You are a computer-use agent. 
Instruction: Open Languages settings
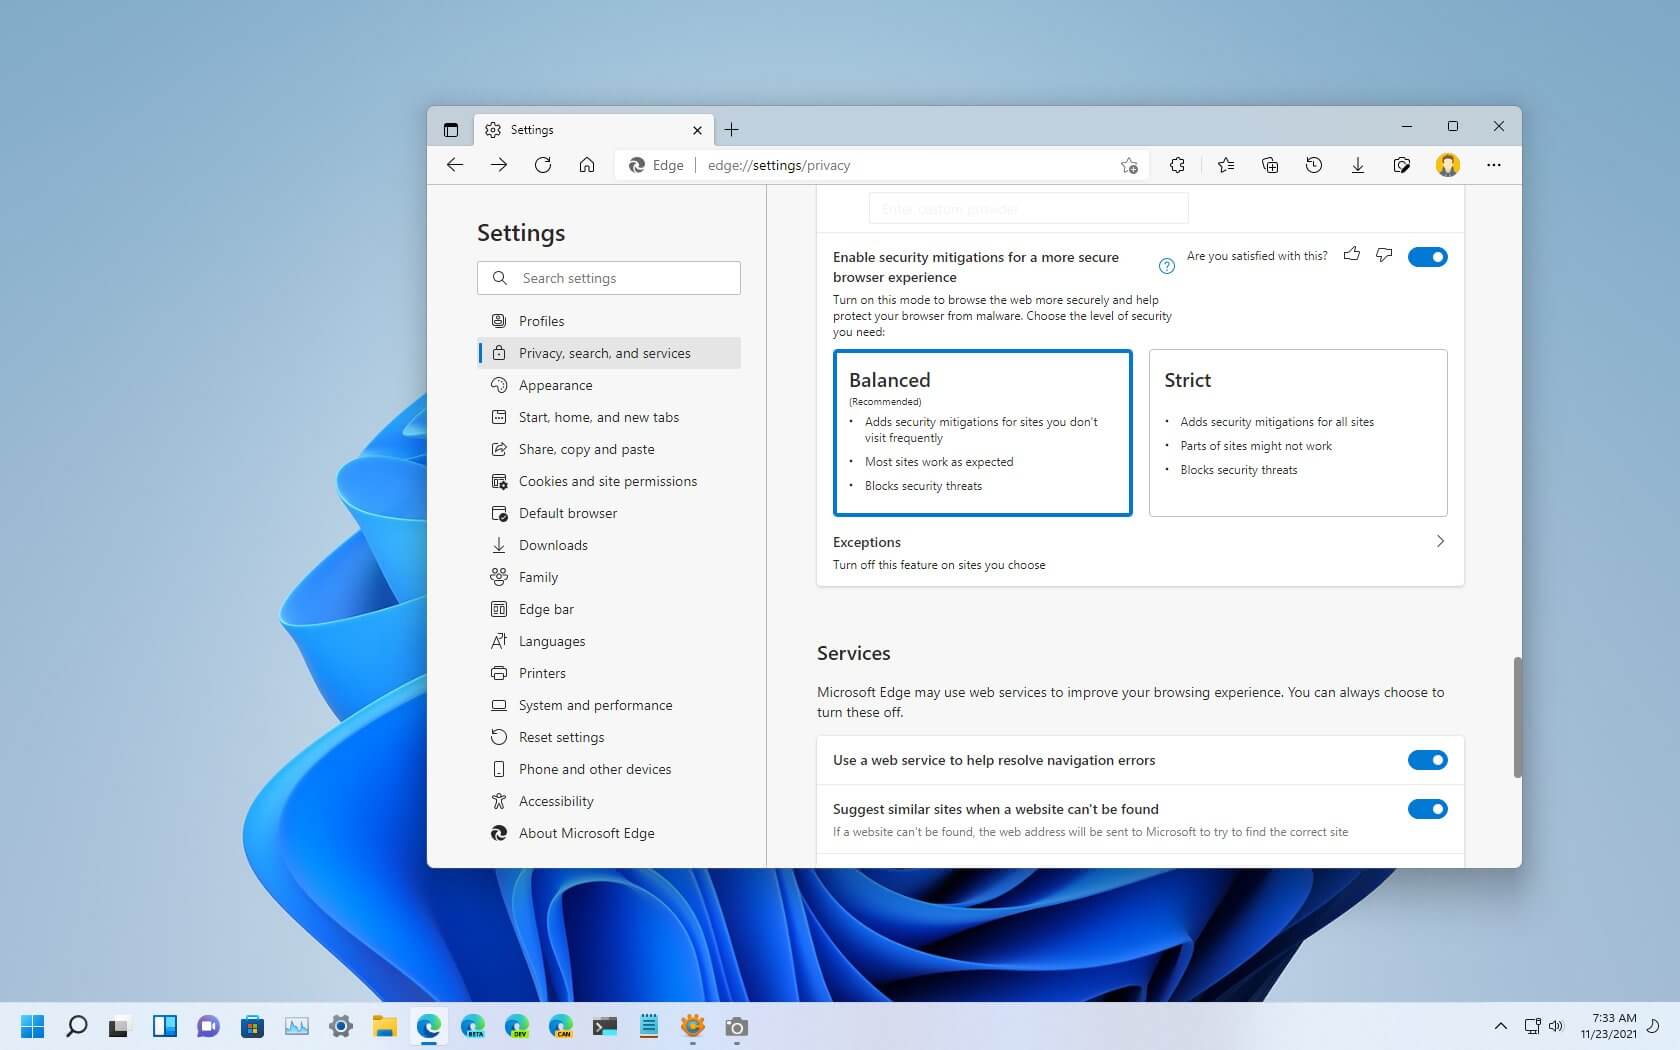[609, 641]
